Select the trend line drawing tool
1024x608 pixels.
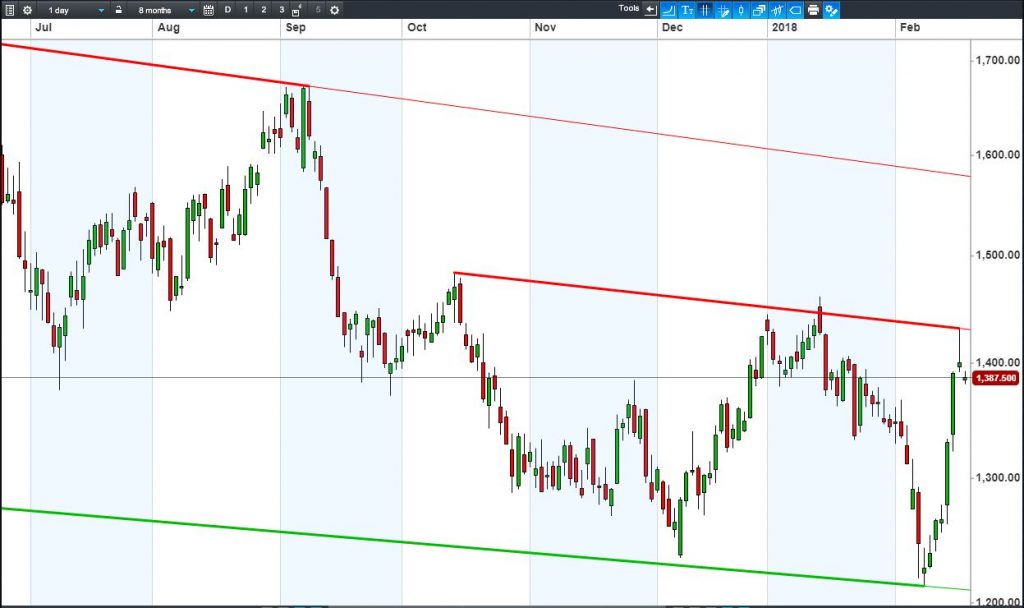669,10
